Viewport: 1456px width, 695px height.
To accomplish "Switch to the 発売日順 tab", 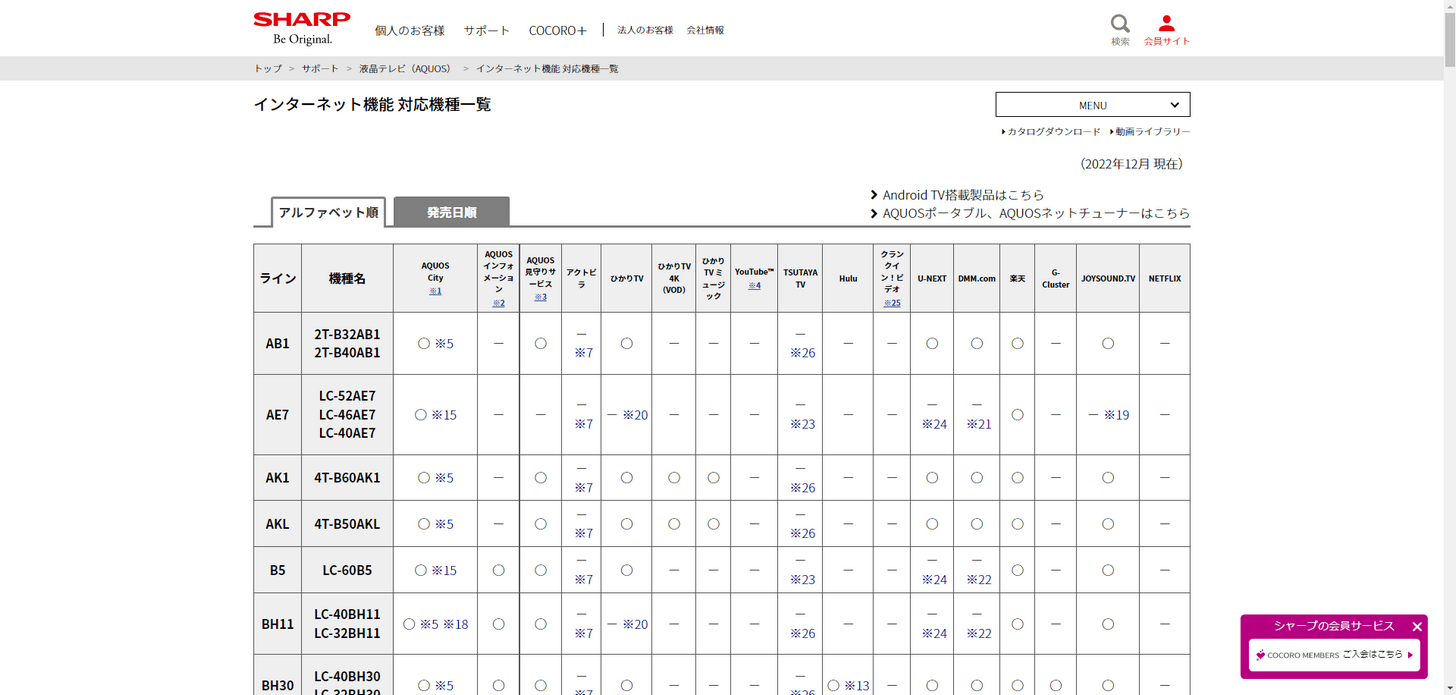I will [x=452, y=212].
